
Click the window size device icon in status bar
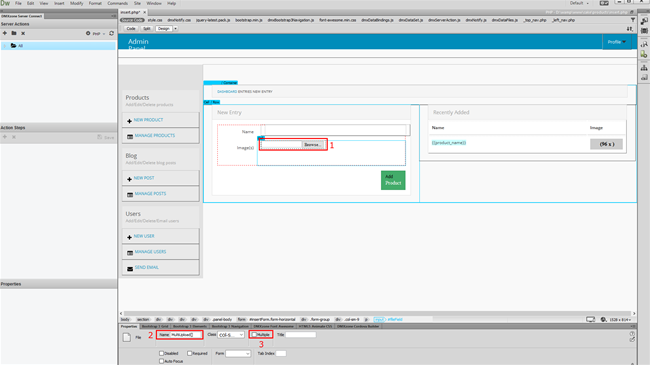click(x=590, y=319)
